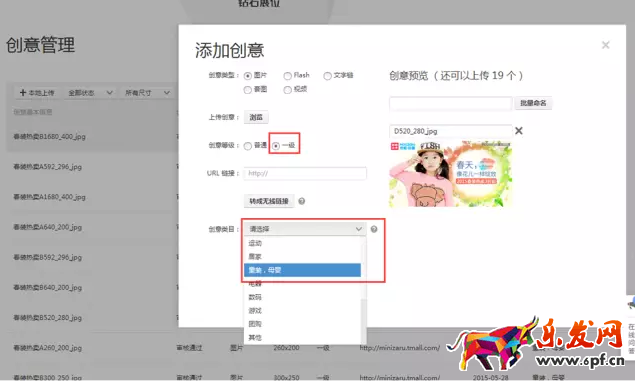
Task: Click the plus 本地上传 upload icon
Action: 23,93
